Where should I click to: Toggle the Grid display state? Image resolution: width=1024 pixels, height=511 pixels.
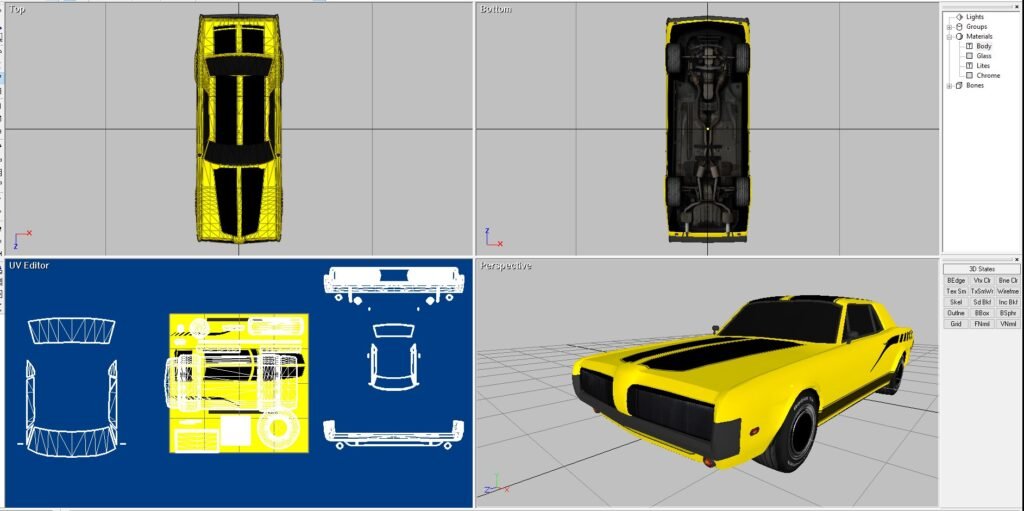tap(956, 324)
